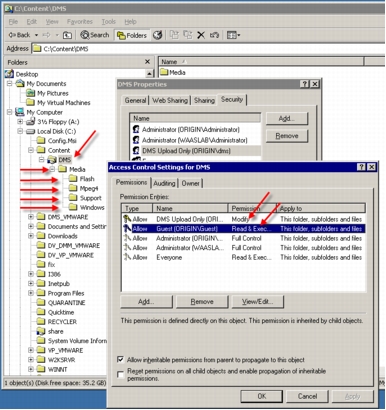
Task: Toggle Allow inheritable permissions from parent checkbox
Action: [x=120, y=360]
